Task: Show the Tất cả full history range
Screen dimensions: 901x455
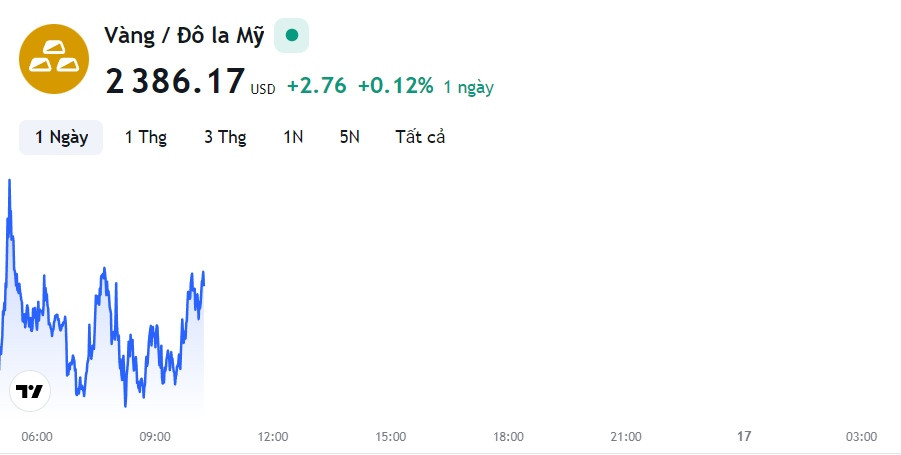Action: click(x=420, y=137)
